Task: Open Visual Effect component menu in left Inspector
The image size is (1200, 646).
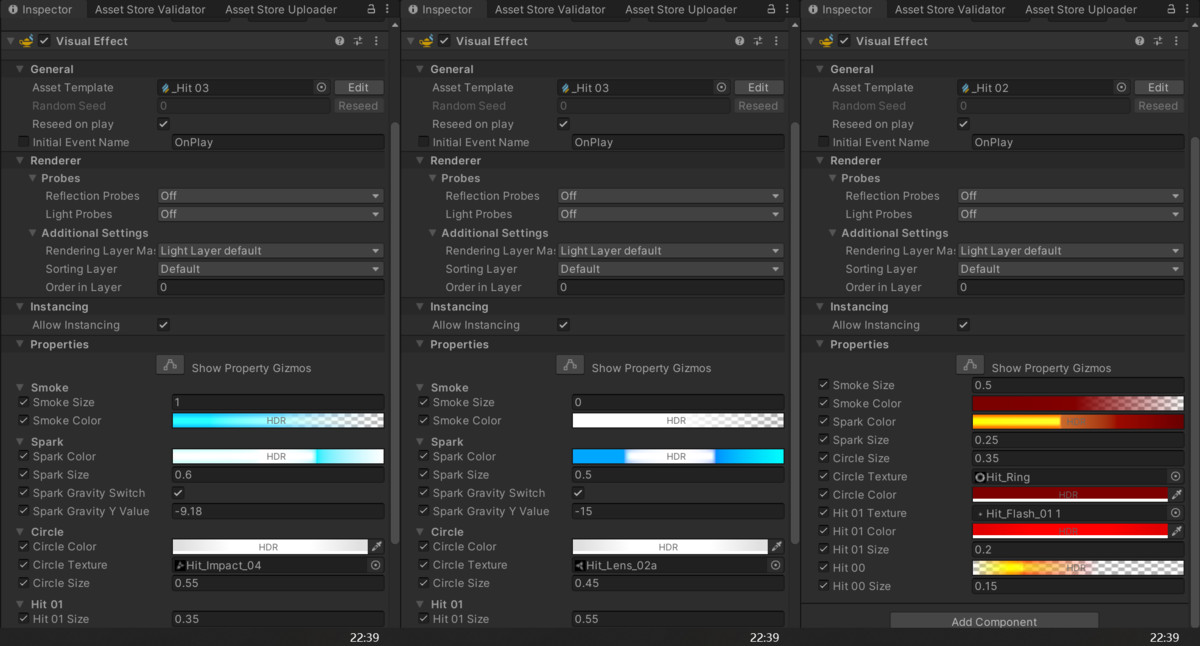Action: 376,41
